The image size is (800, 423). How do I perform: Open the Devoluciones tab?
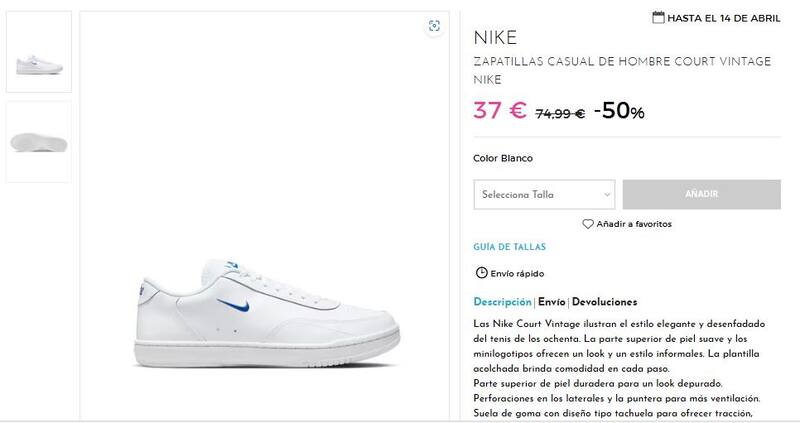pos(605,302)
